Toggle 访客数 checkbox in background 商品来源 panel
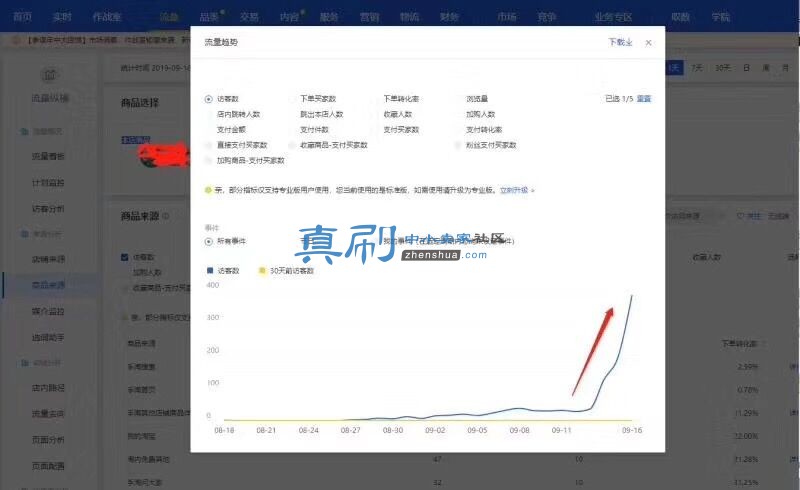This screenshot has height=490, width=800. [124, 257]
